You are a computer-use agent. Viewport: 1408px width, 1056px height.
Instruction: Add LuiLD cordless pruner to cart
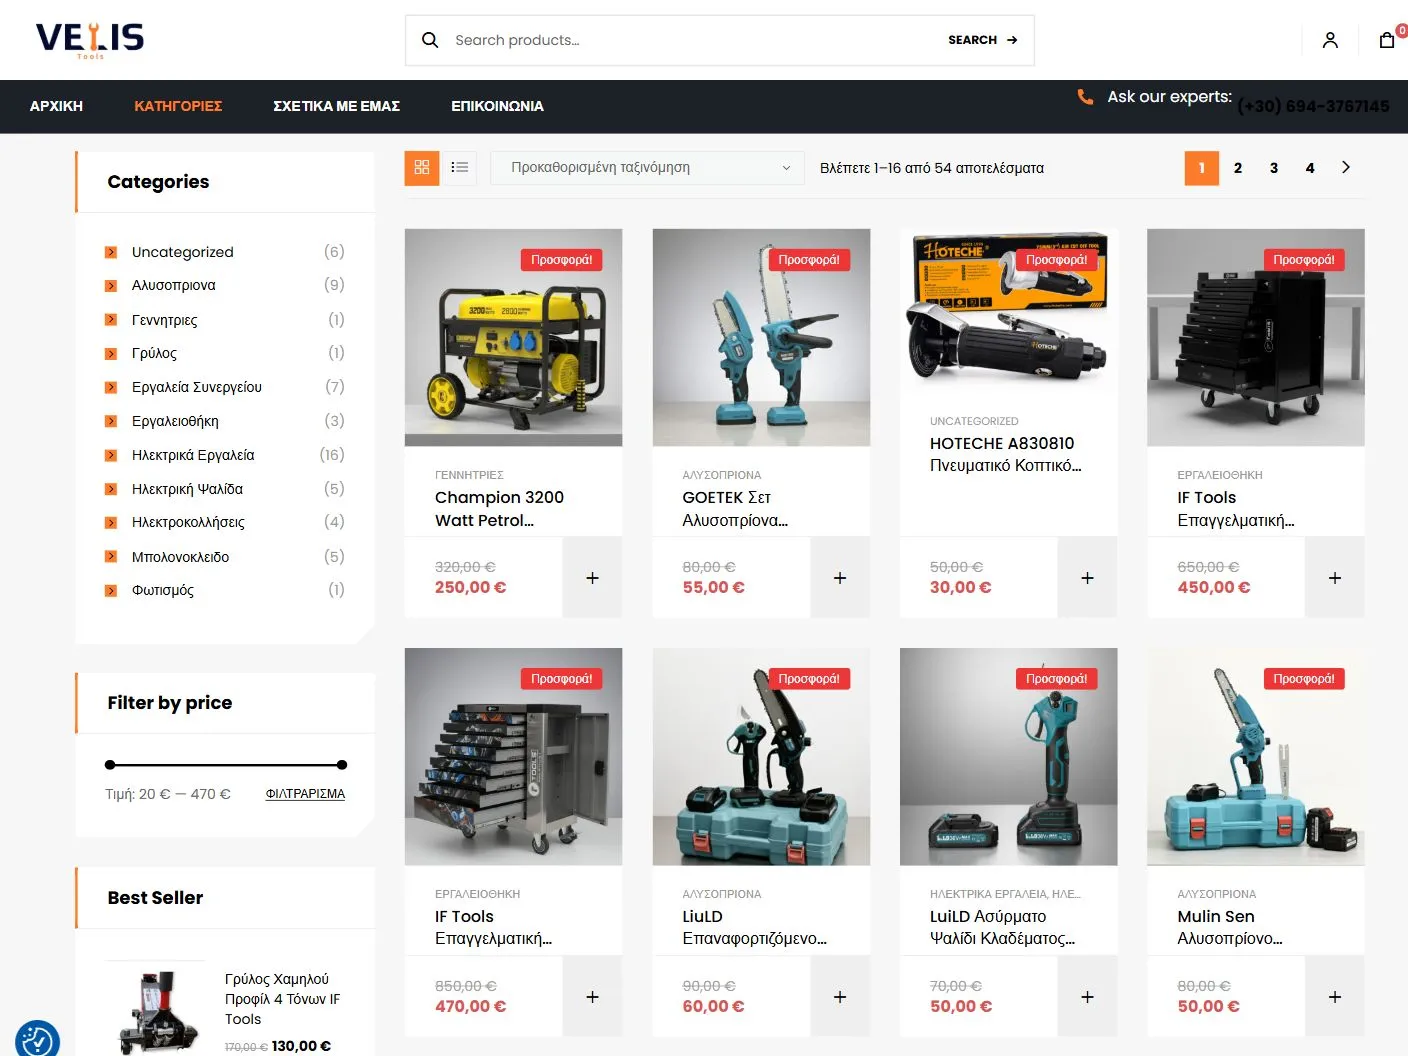[1087, 997]
